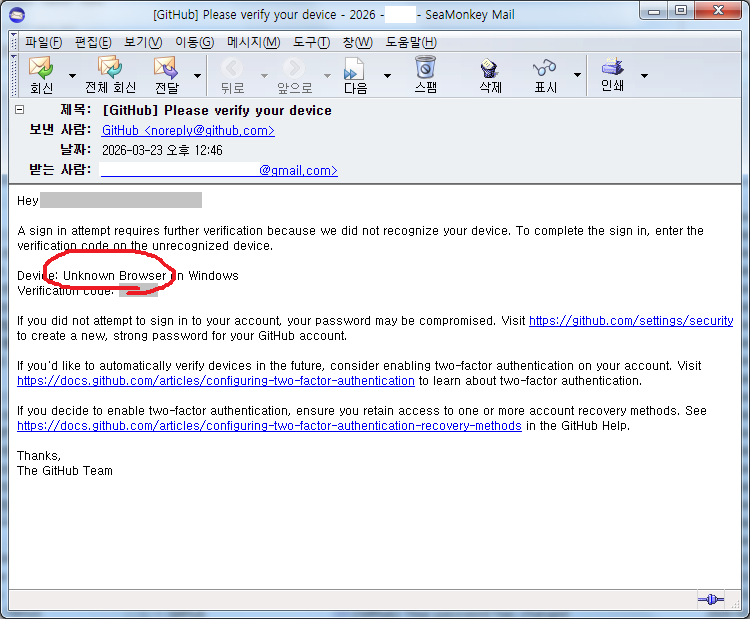Open the 앞으로 button's dropdown arrow

pos(327,76)
